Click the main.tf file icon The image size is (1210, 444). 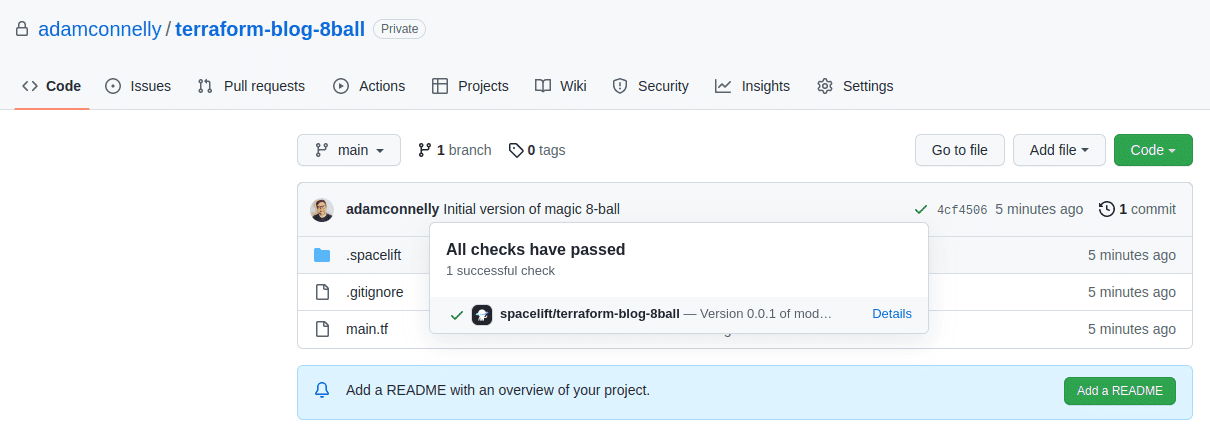click(x=322, y=329)
